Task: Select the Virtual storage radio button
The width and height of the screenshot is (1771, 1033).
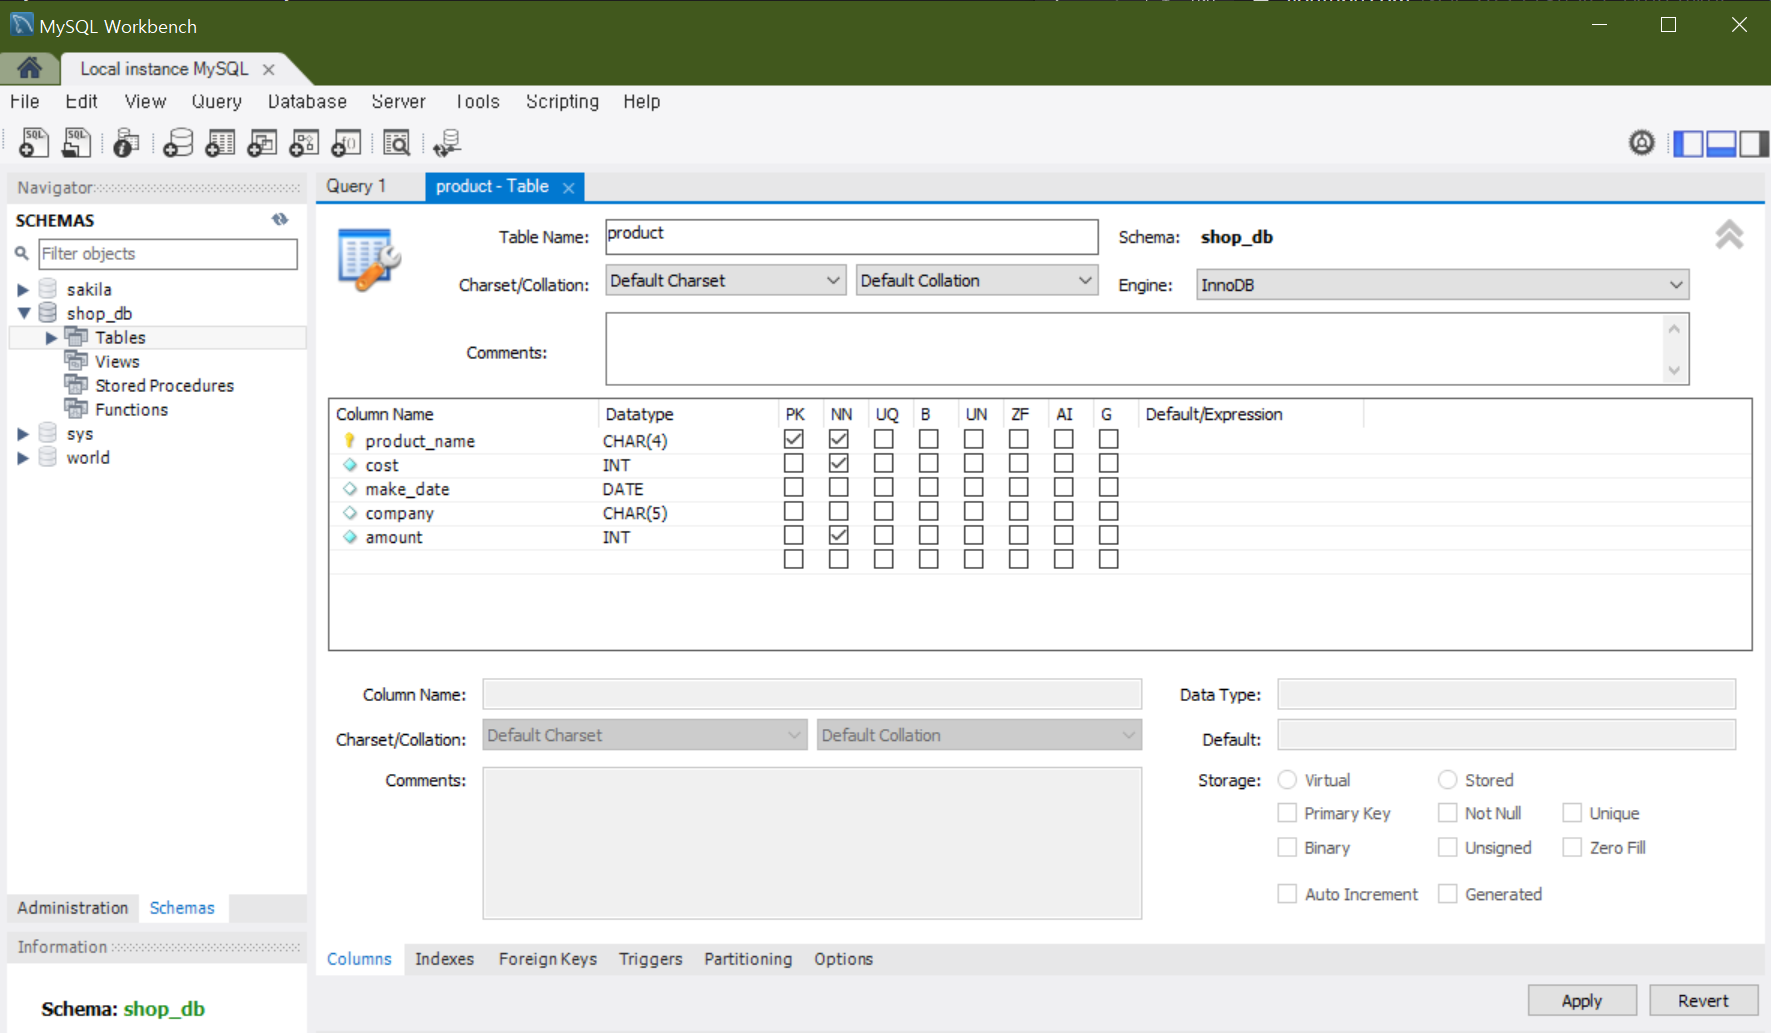Action: click(1288, 780)
